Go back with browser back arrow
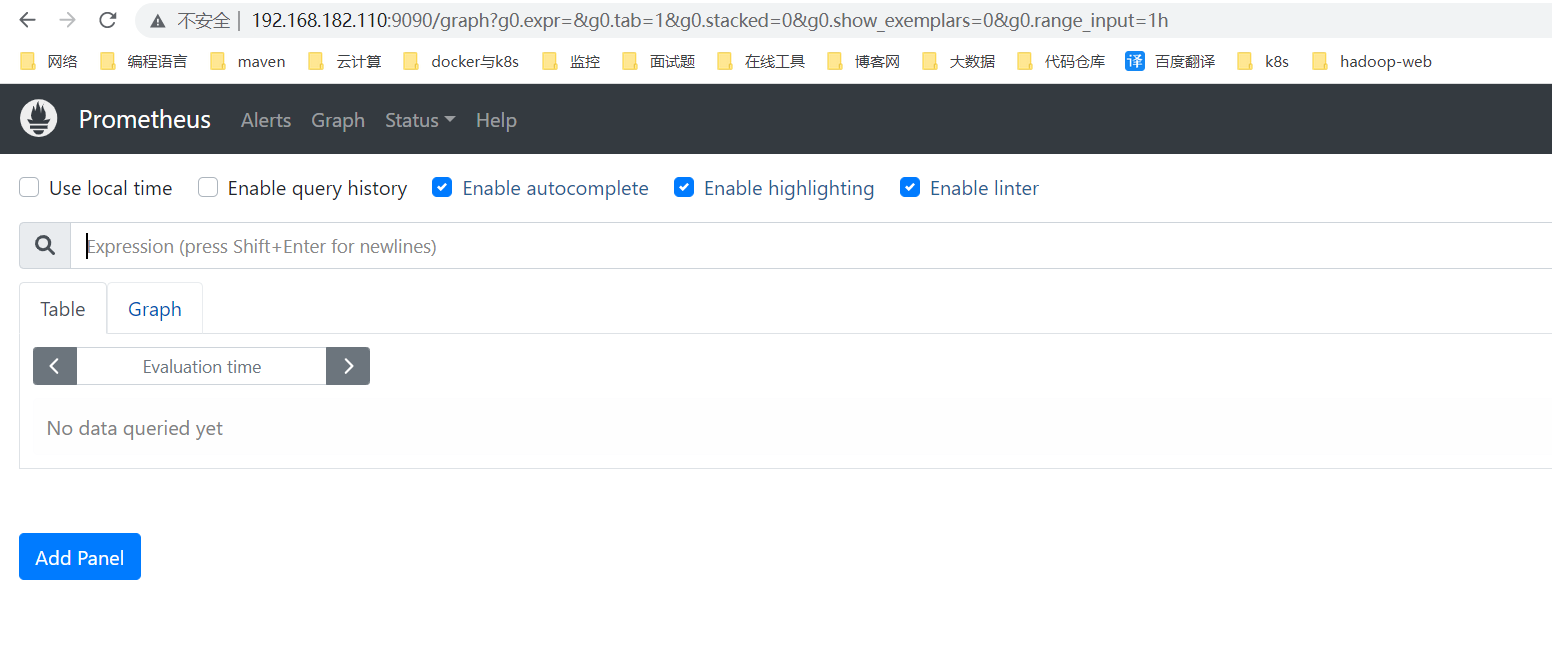The width and height of the screenshot is (1552, 662). [x=28, y=20]
